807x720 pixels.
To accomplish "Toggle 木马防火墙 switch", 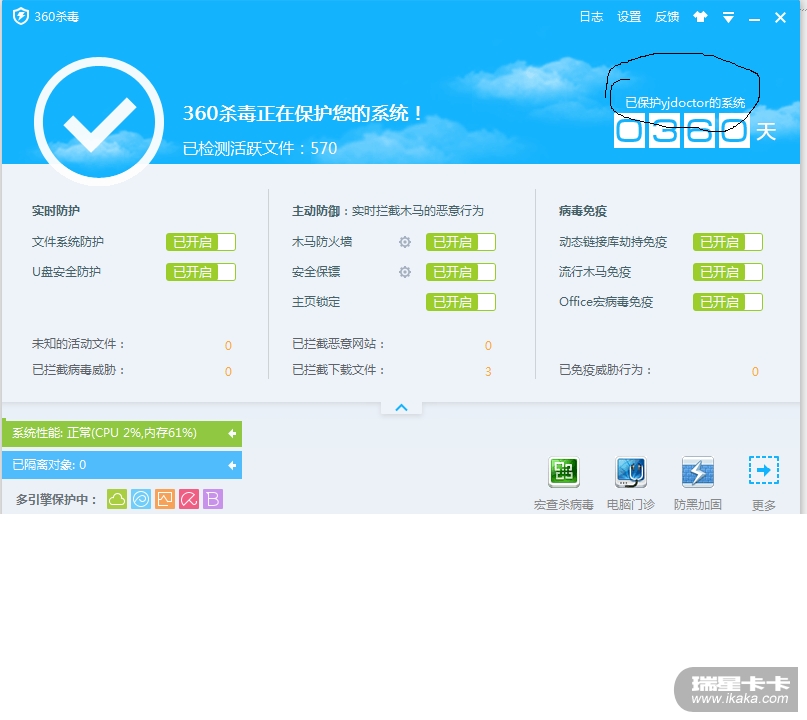I will coord(461,242).
